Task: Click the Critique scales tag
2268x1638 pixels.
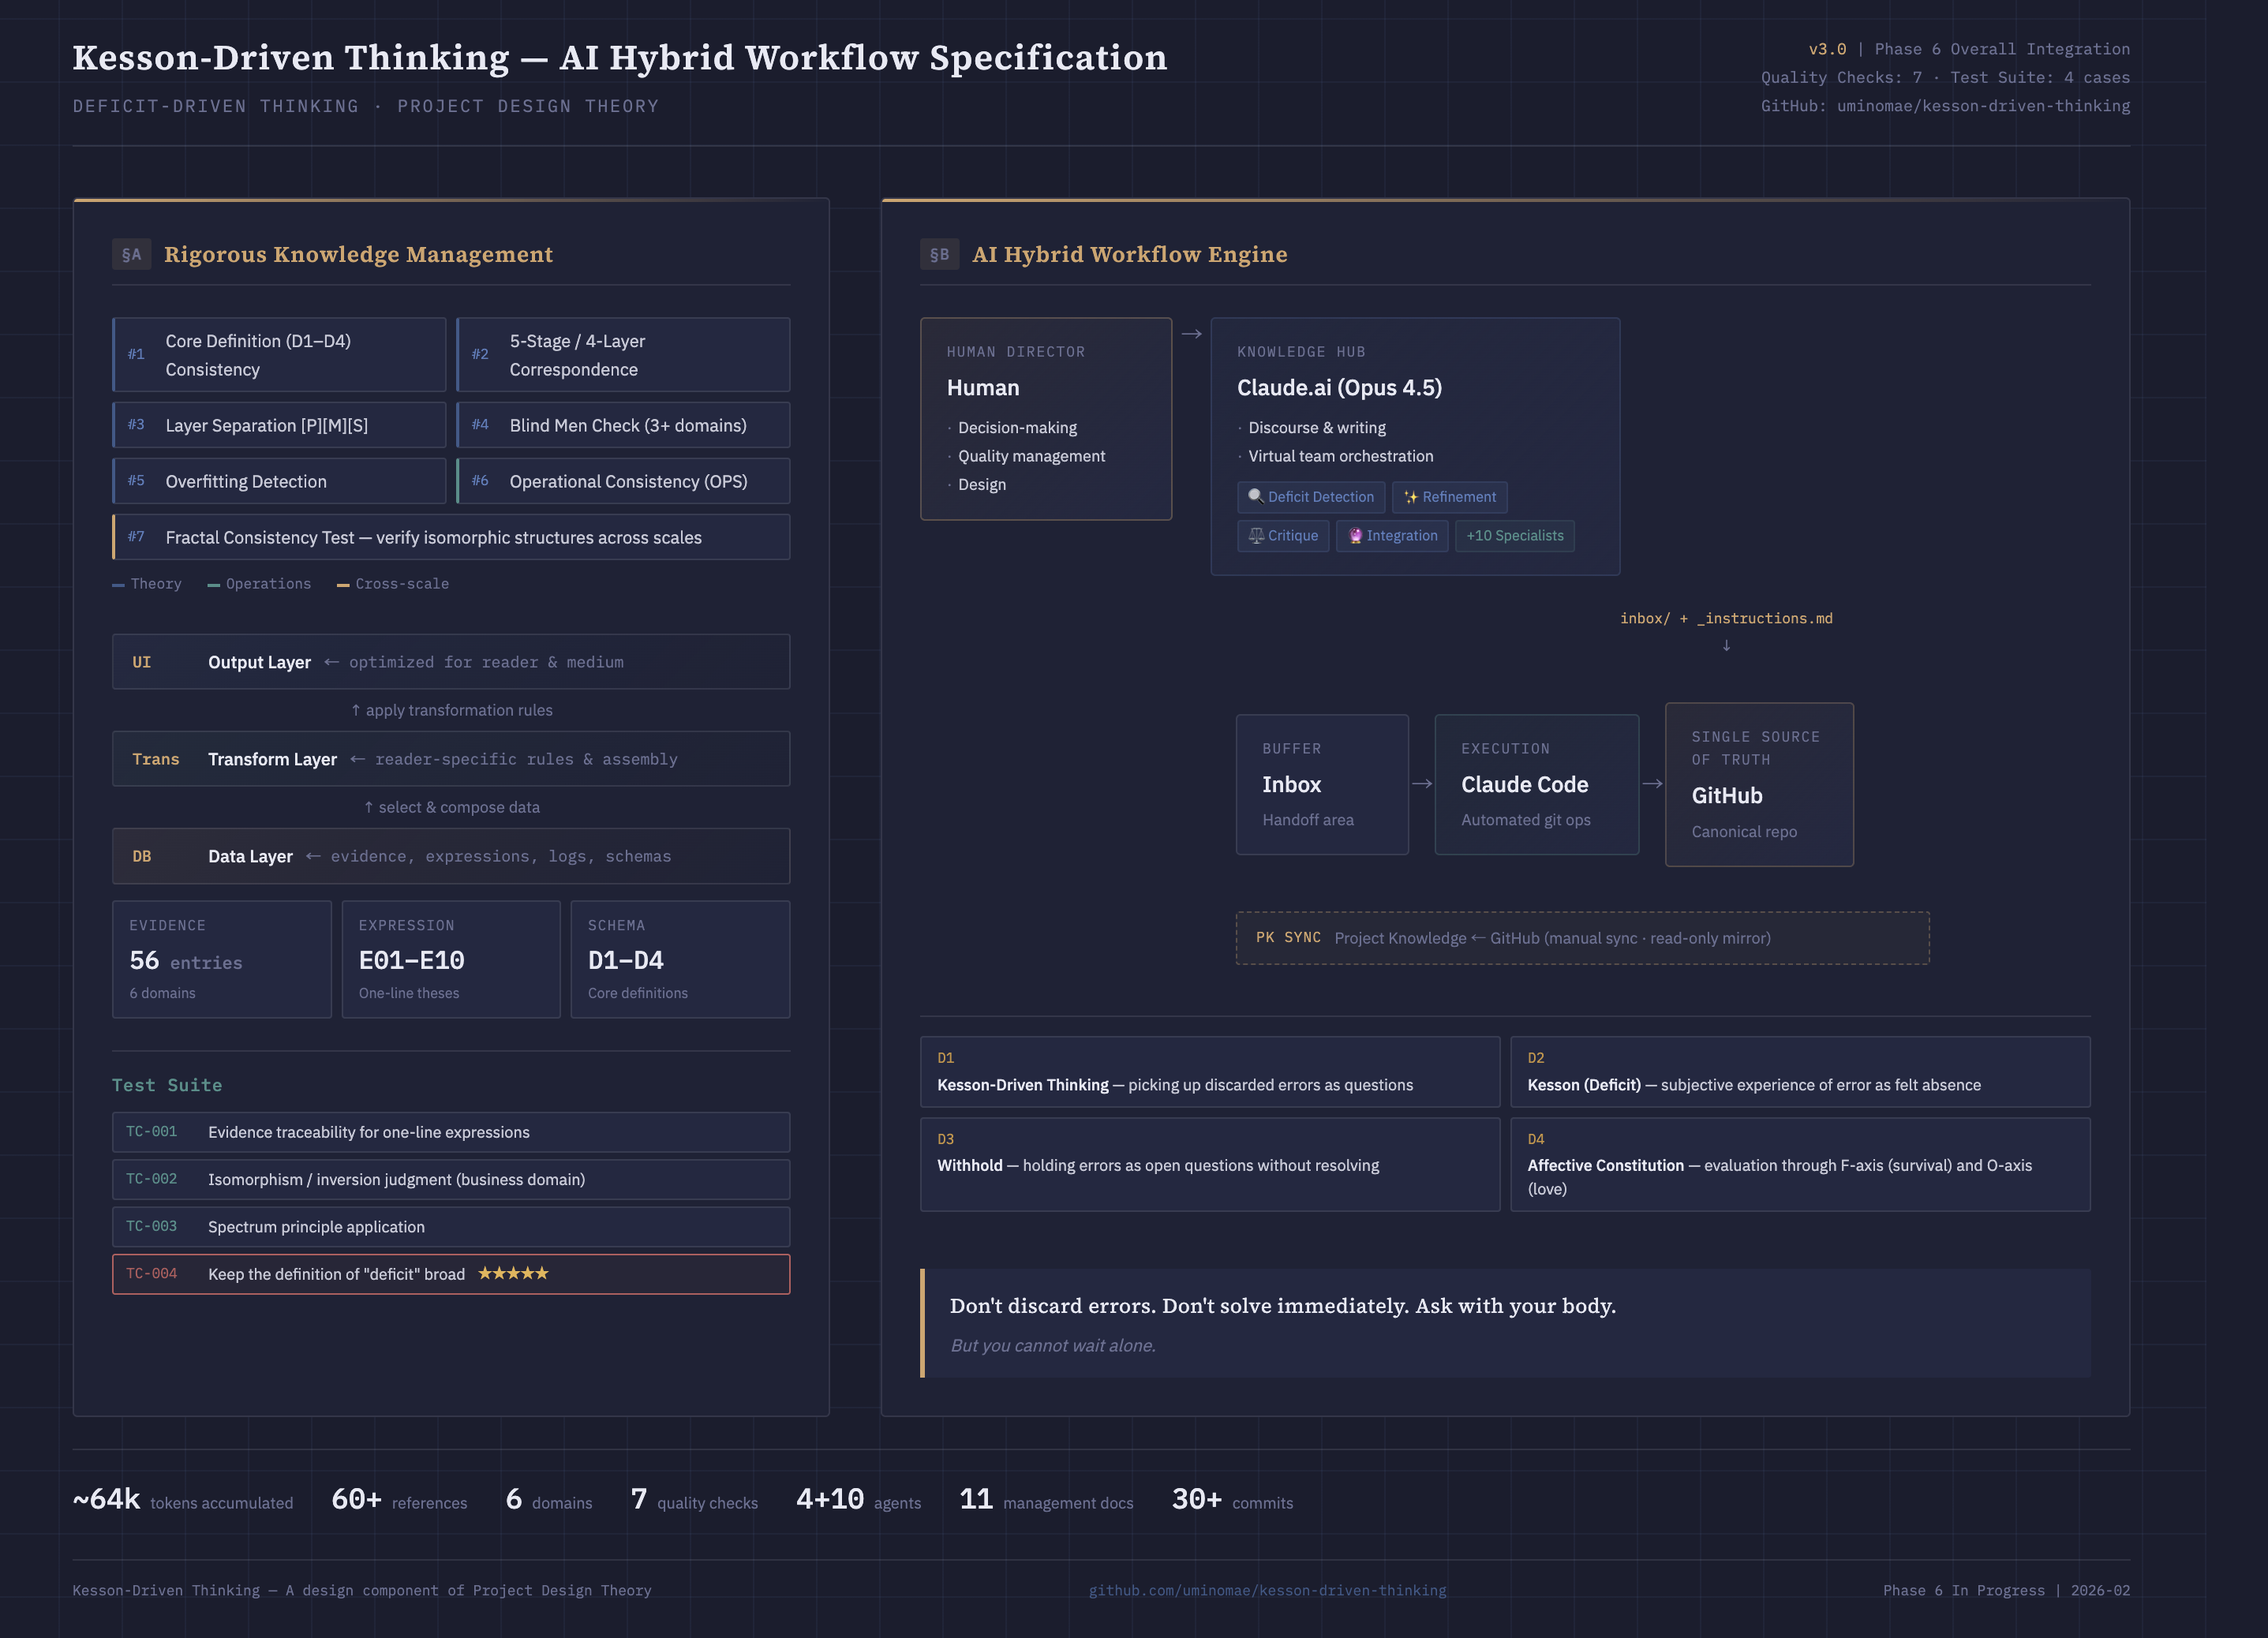Action: pos(1282,536)
